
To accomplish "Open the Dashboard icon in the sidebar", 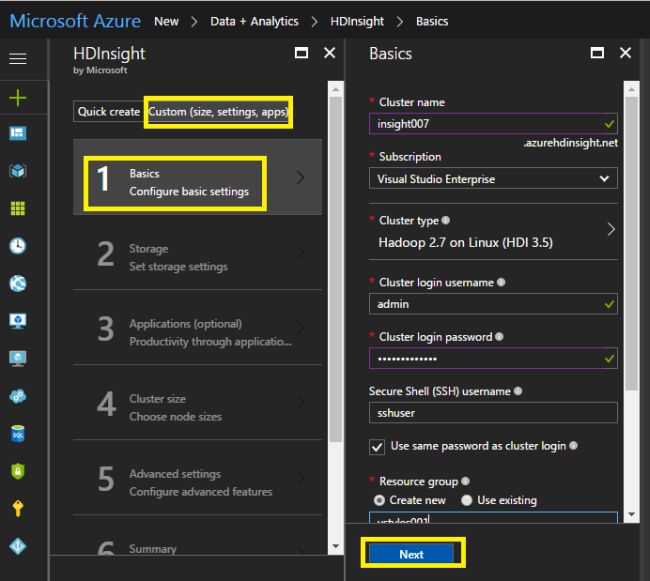I will coord(18,133).
